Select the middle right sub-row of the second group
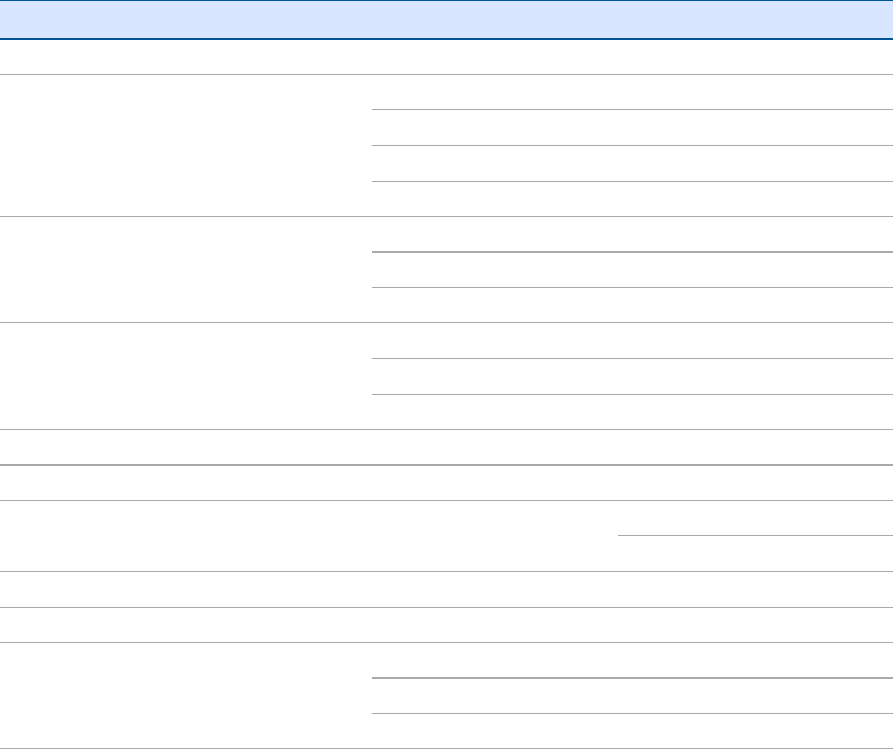 pos(631,270)
